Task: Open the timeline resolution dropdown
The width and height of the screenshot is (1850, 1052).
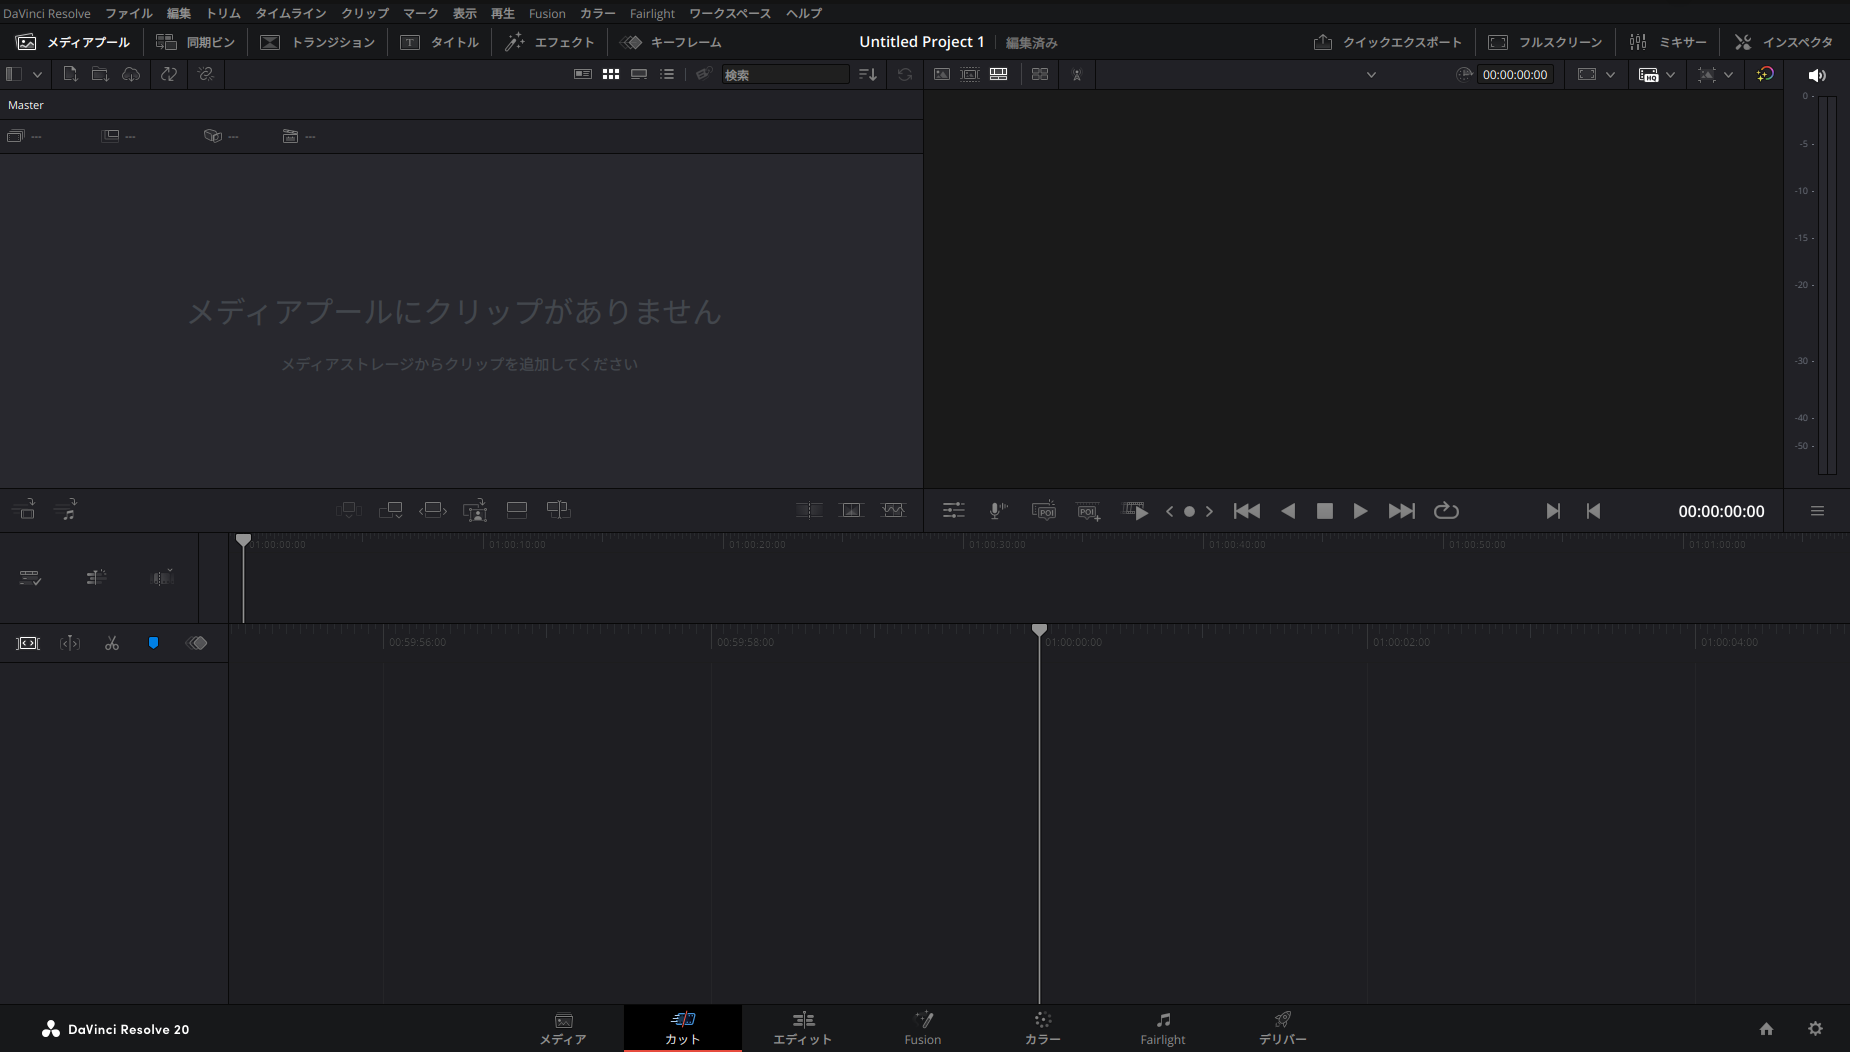Action: click(1657, 75)
